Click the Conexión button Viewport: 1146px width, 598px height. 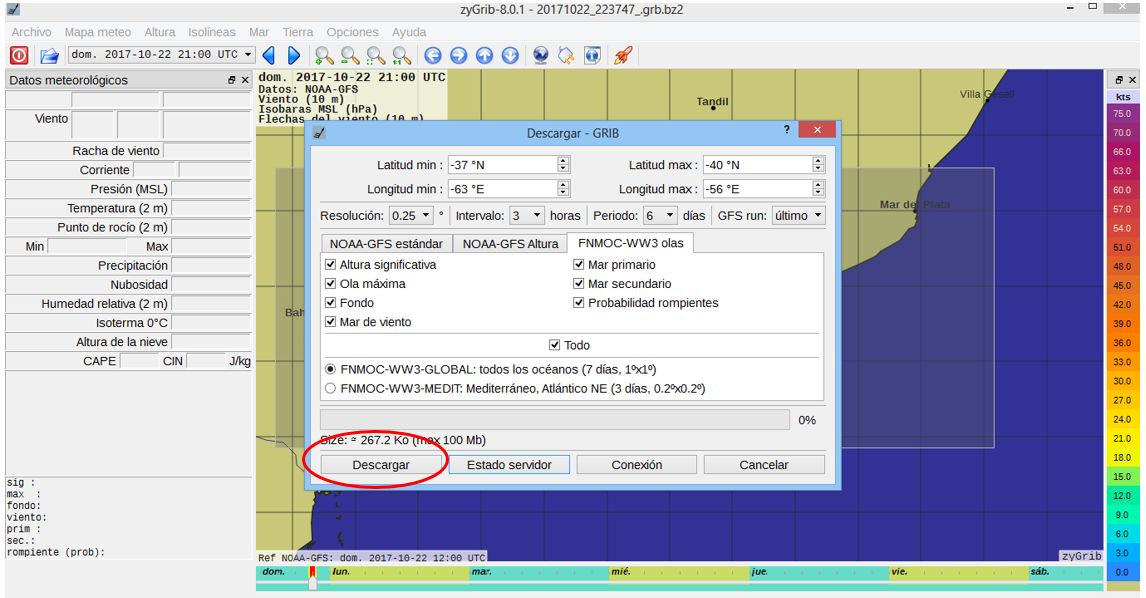point(637,465)
